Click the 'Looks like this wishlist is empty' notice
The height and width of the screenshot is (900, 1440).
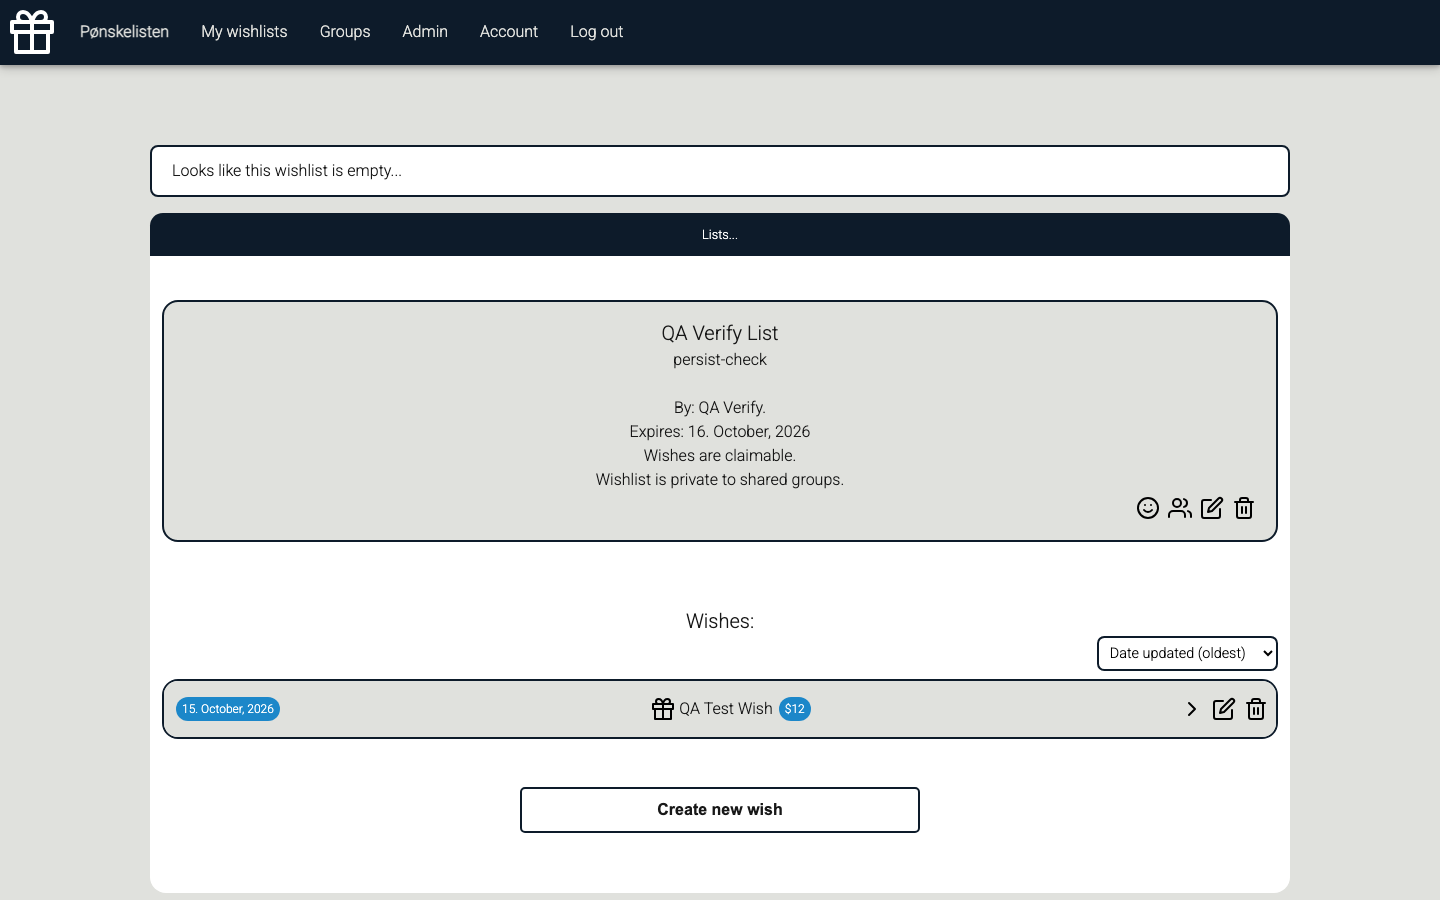pos(720,171)
